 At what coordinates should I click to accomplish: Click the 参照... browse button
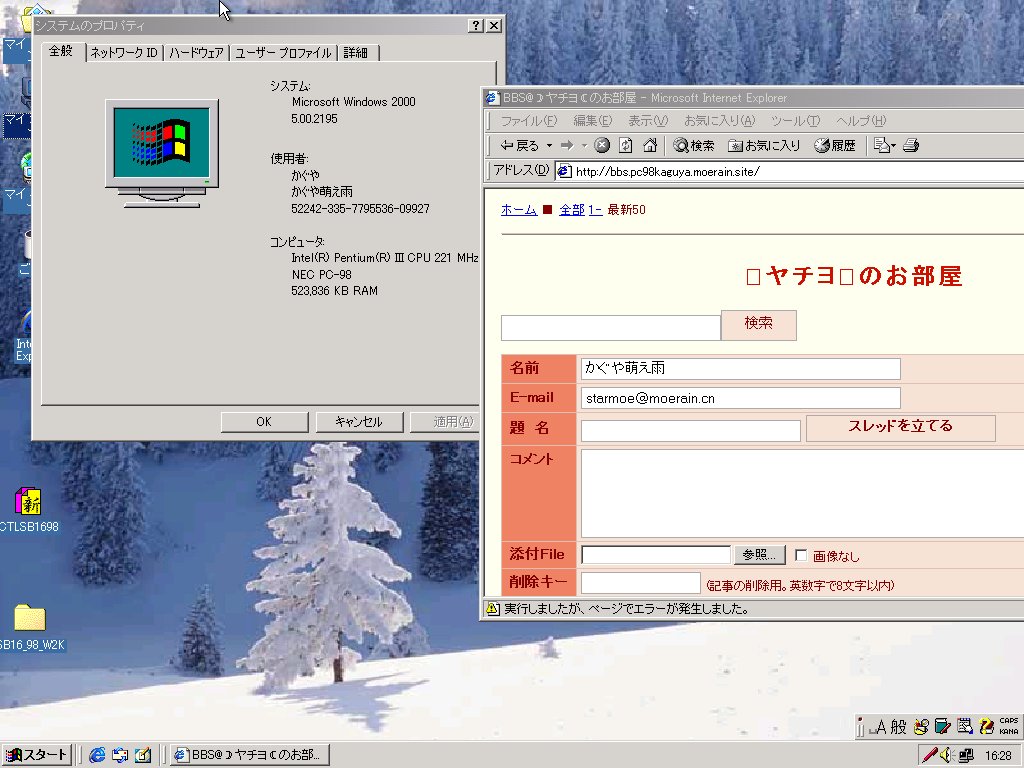[x=760, y=555]
